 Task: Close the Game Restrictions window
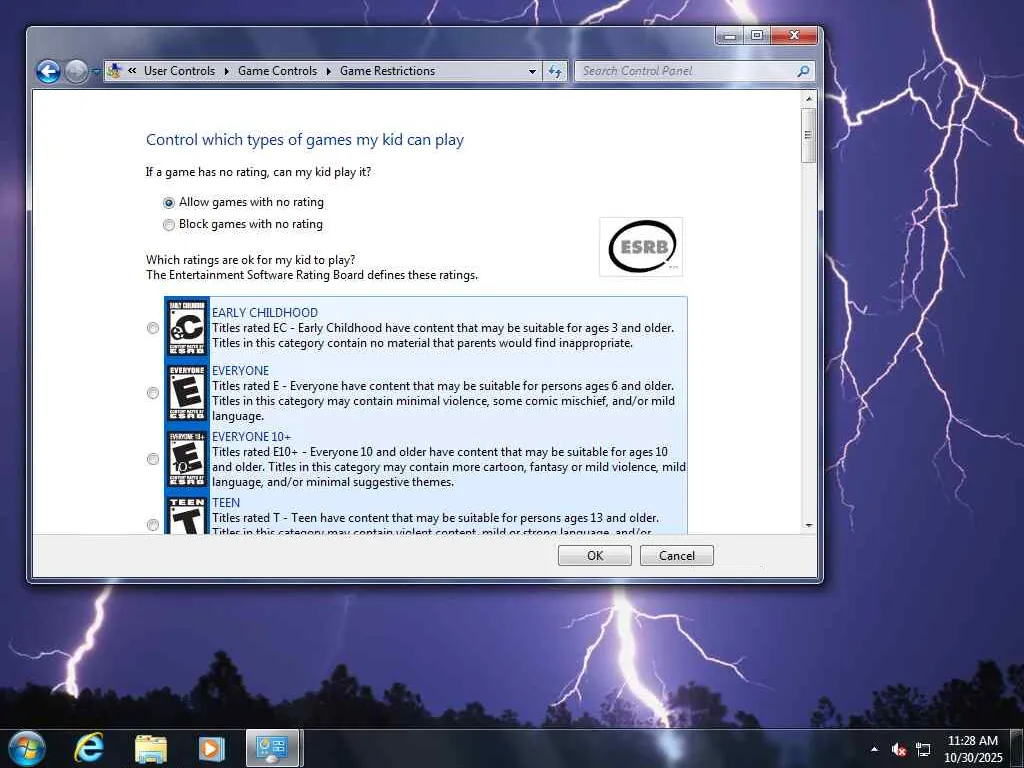pos(794,36)
